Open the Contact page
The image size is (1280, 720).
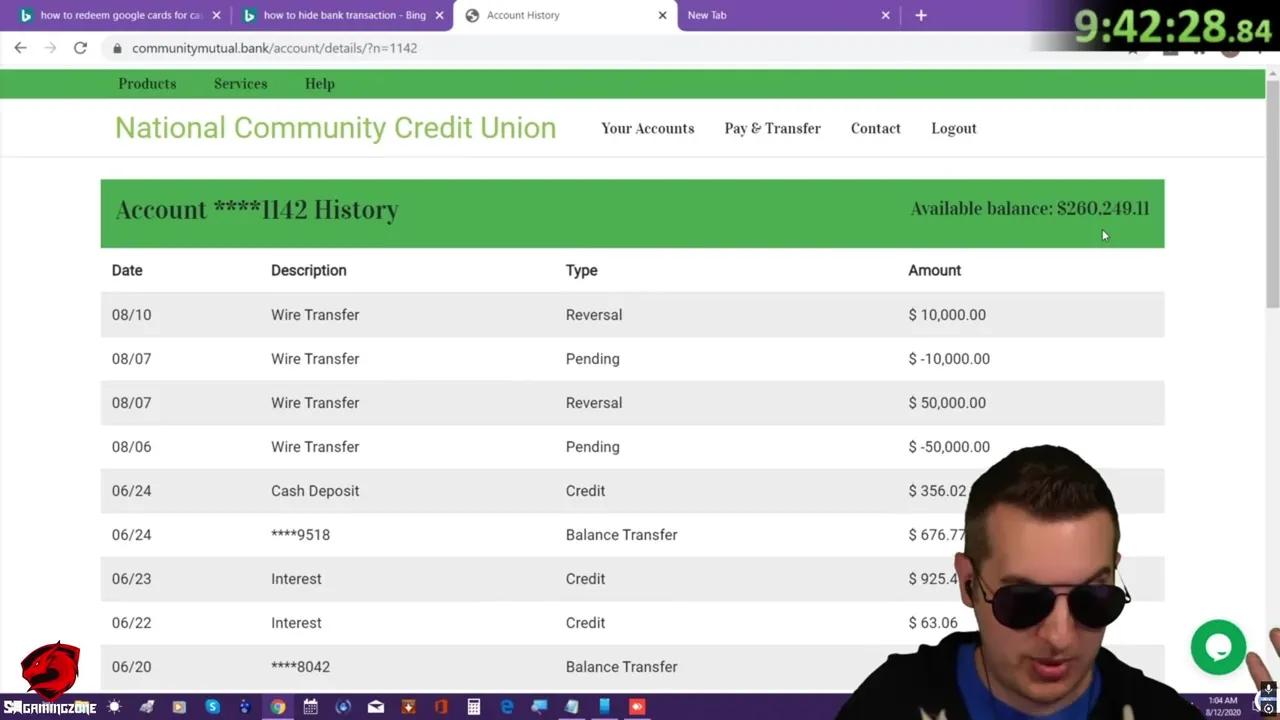[875, 128]
